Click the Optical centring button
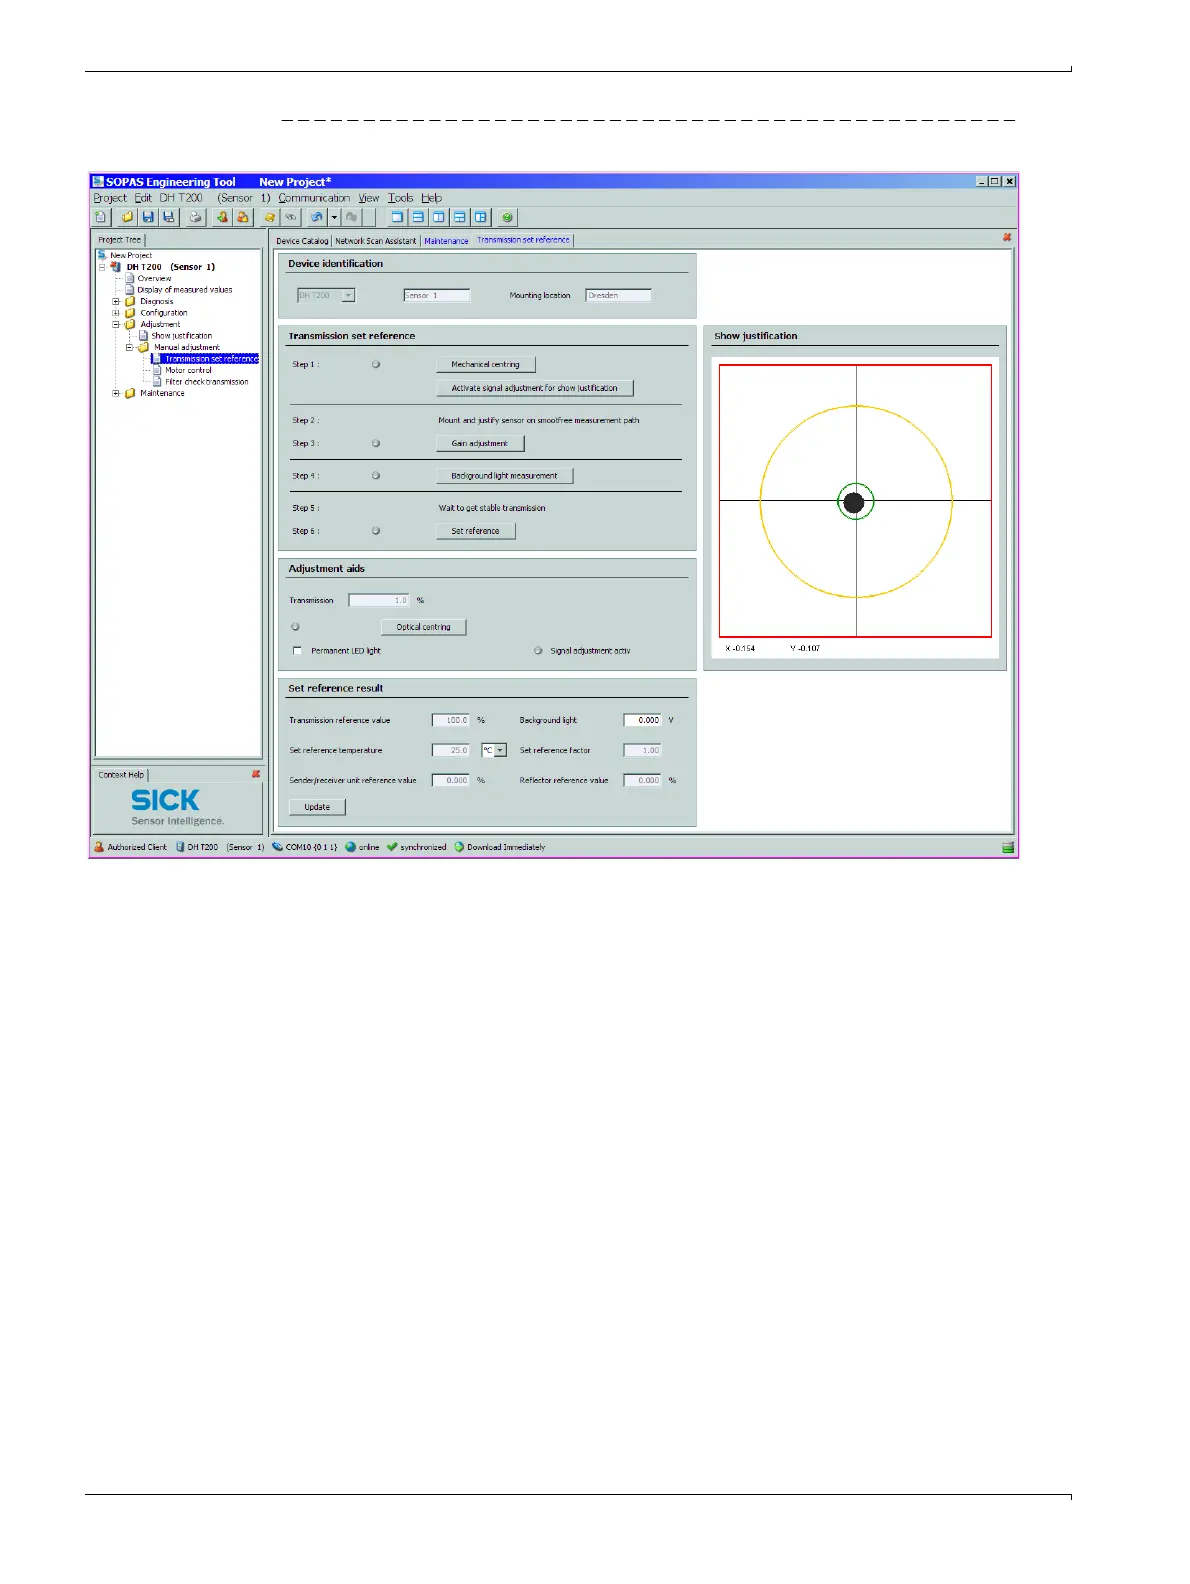This screenshot has height=1584, width=1190. [x=424, y=627]
